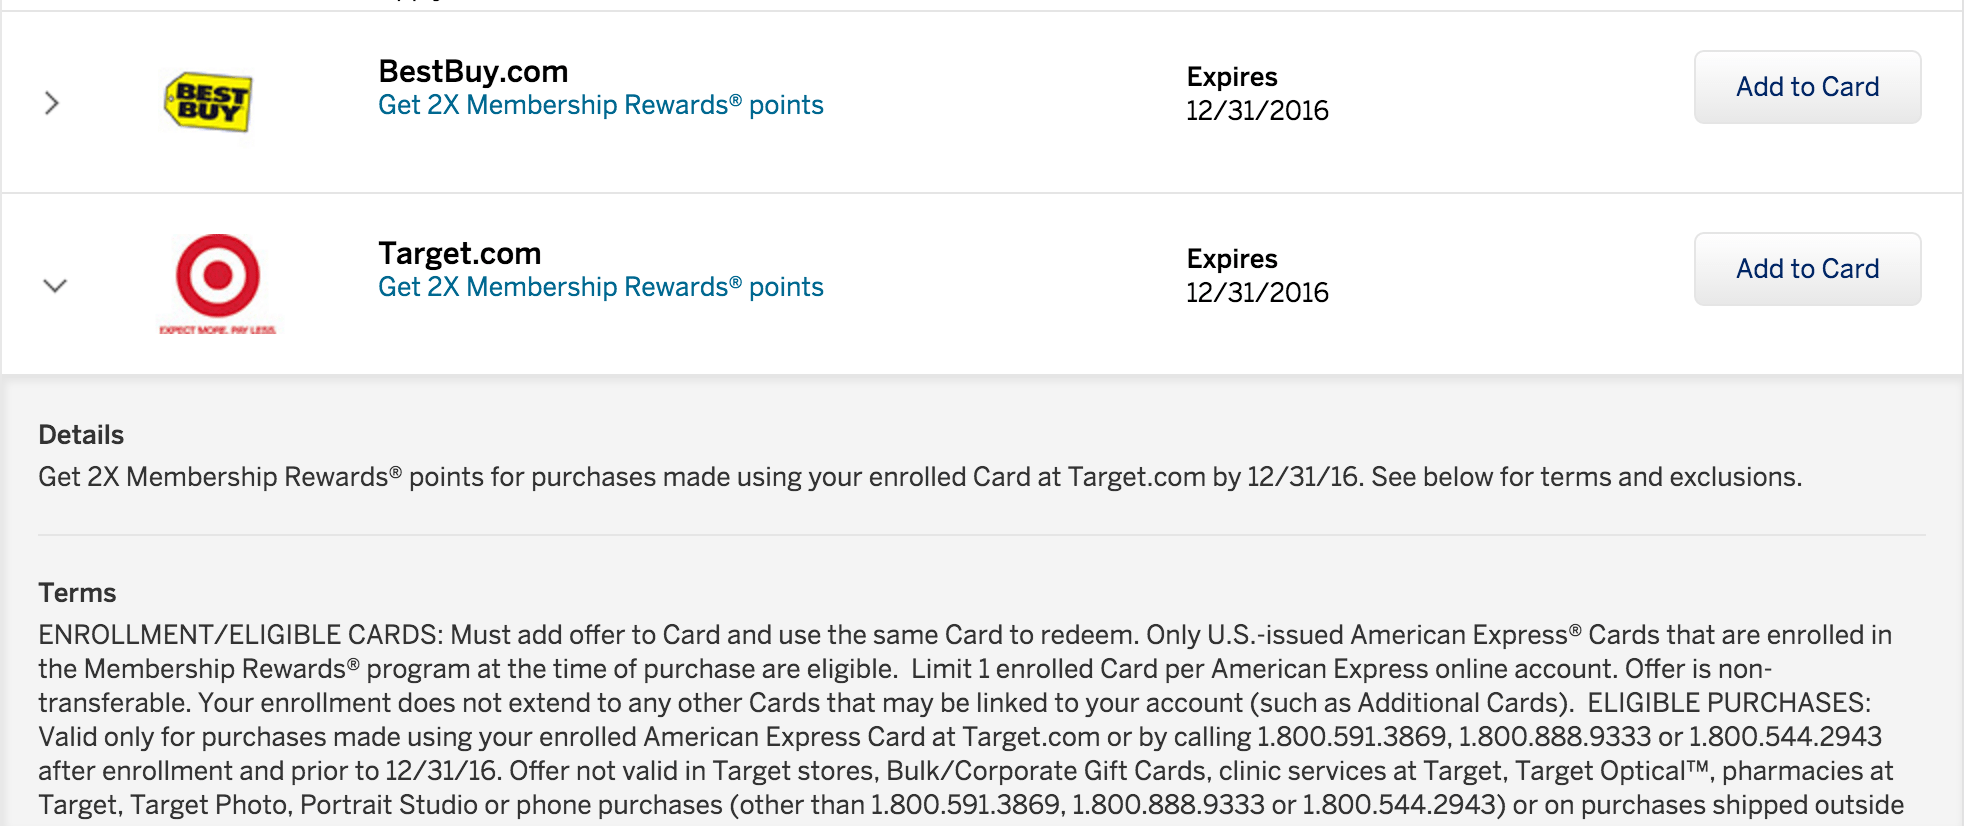The height and width of the screenshot is (826, 1964).
Task: Select the Target.com offer title
Action: click(x=459, y=253)
